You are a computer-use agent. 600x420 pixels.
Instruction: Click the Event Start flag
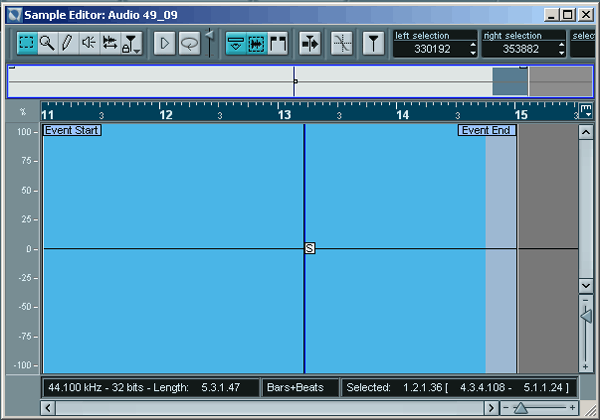coord(72,130)
